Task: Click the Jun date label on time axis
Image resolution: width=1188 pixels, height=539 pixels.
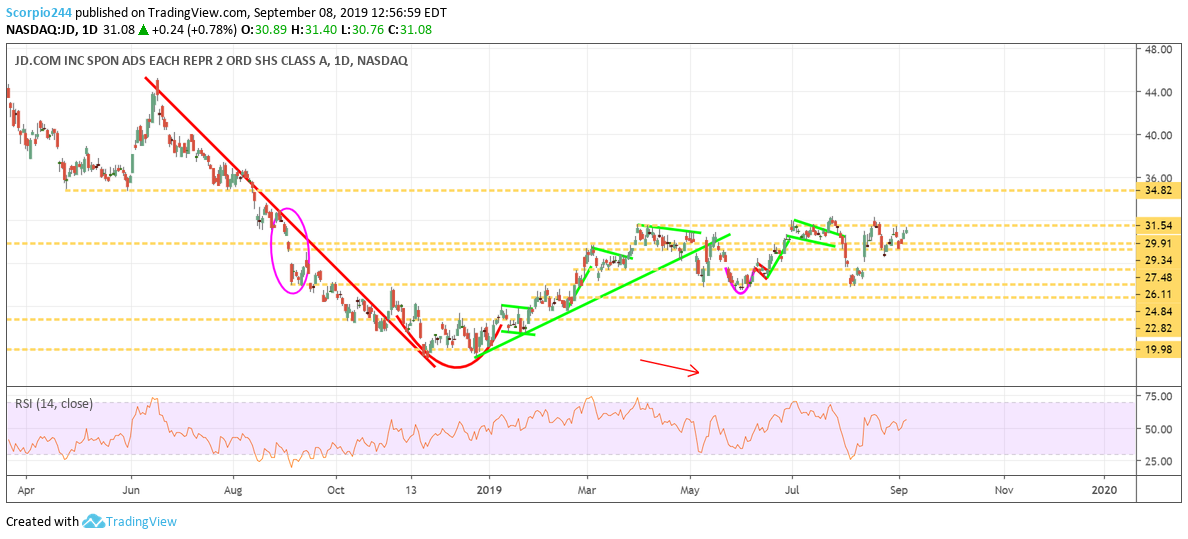Action: (x=132, y=490)
